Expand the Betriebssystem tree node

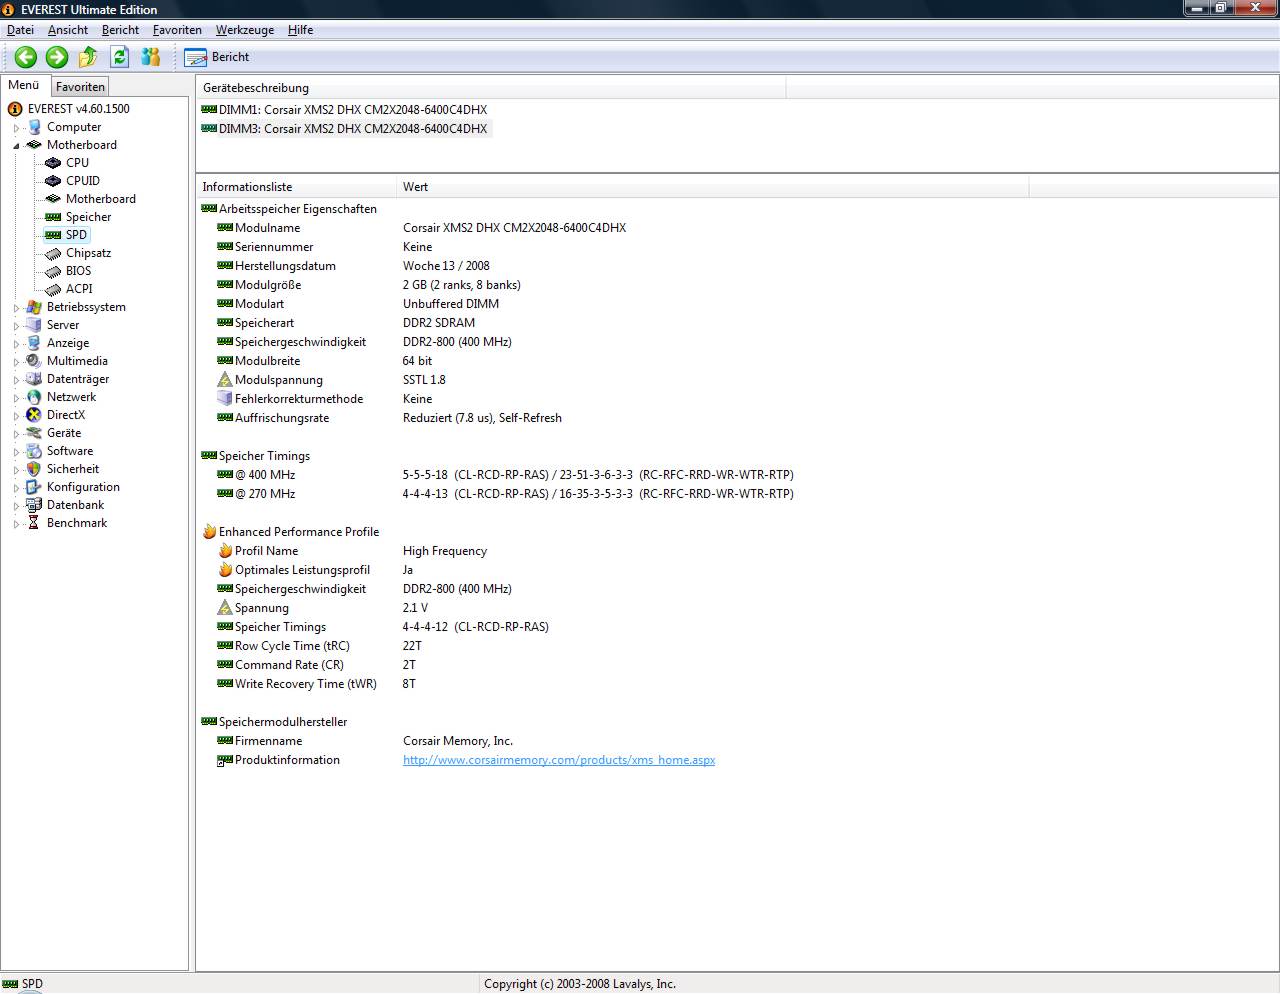coord(16,308)
